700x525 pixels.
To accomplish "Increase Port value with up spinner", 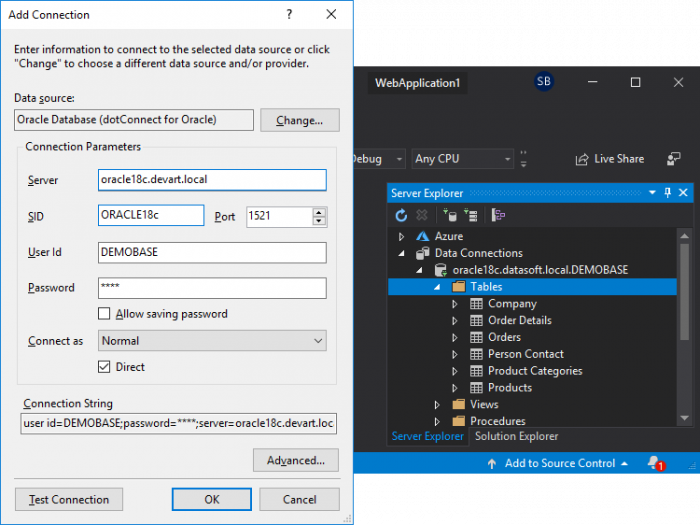I will 319,212.
